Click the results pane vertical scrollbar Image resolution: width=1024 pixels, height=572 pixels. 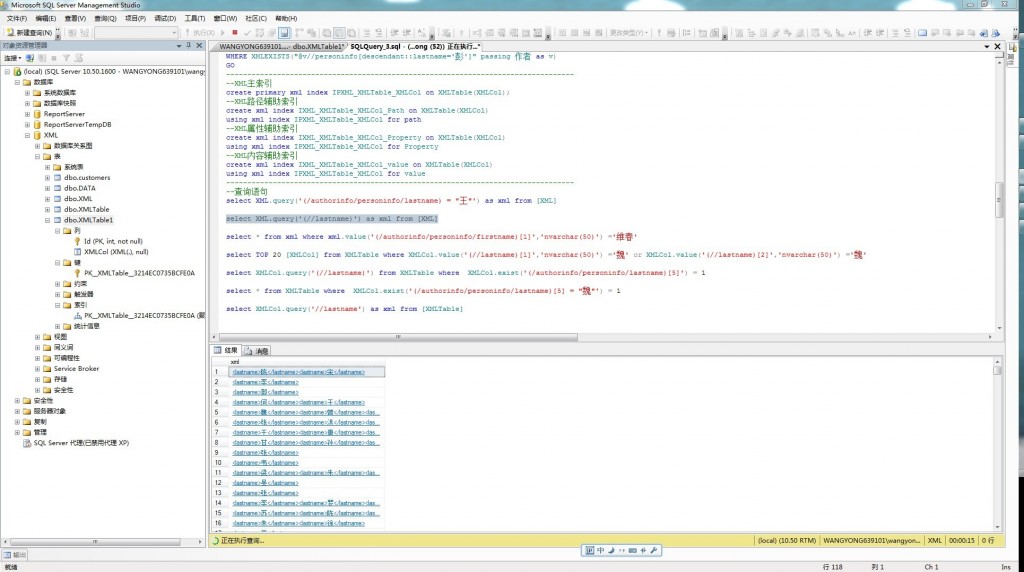pos(997,444)
